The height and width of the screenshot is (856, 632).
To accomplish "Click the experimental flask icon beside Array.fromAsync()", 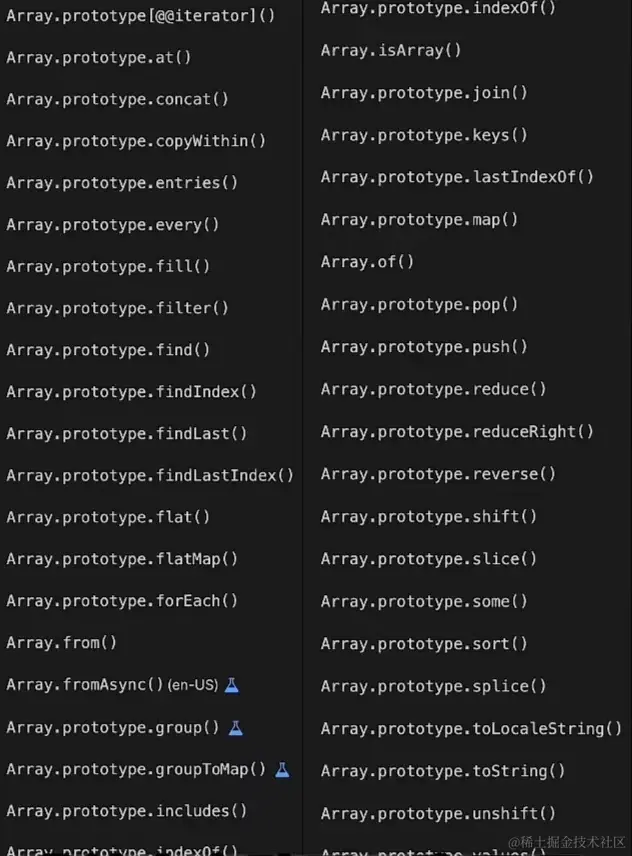I will click(x=232, y=685).
